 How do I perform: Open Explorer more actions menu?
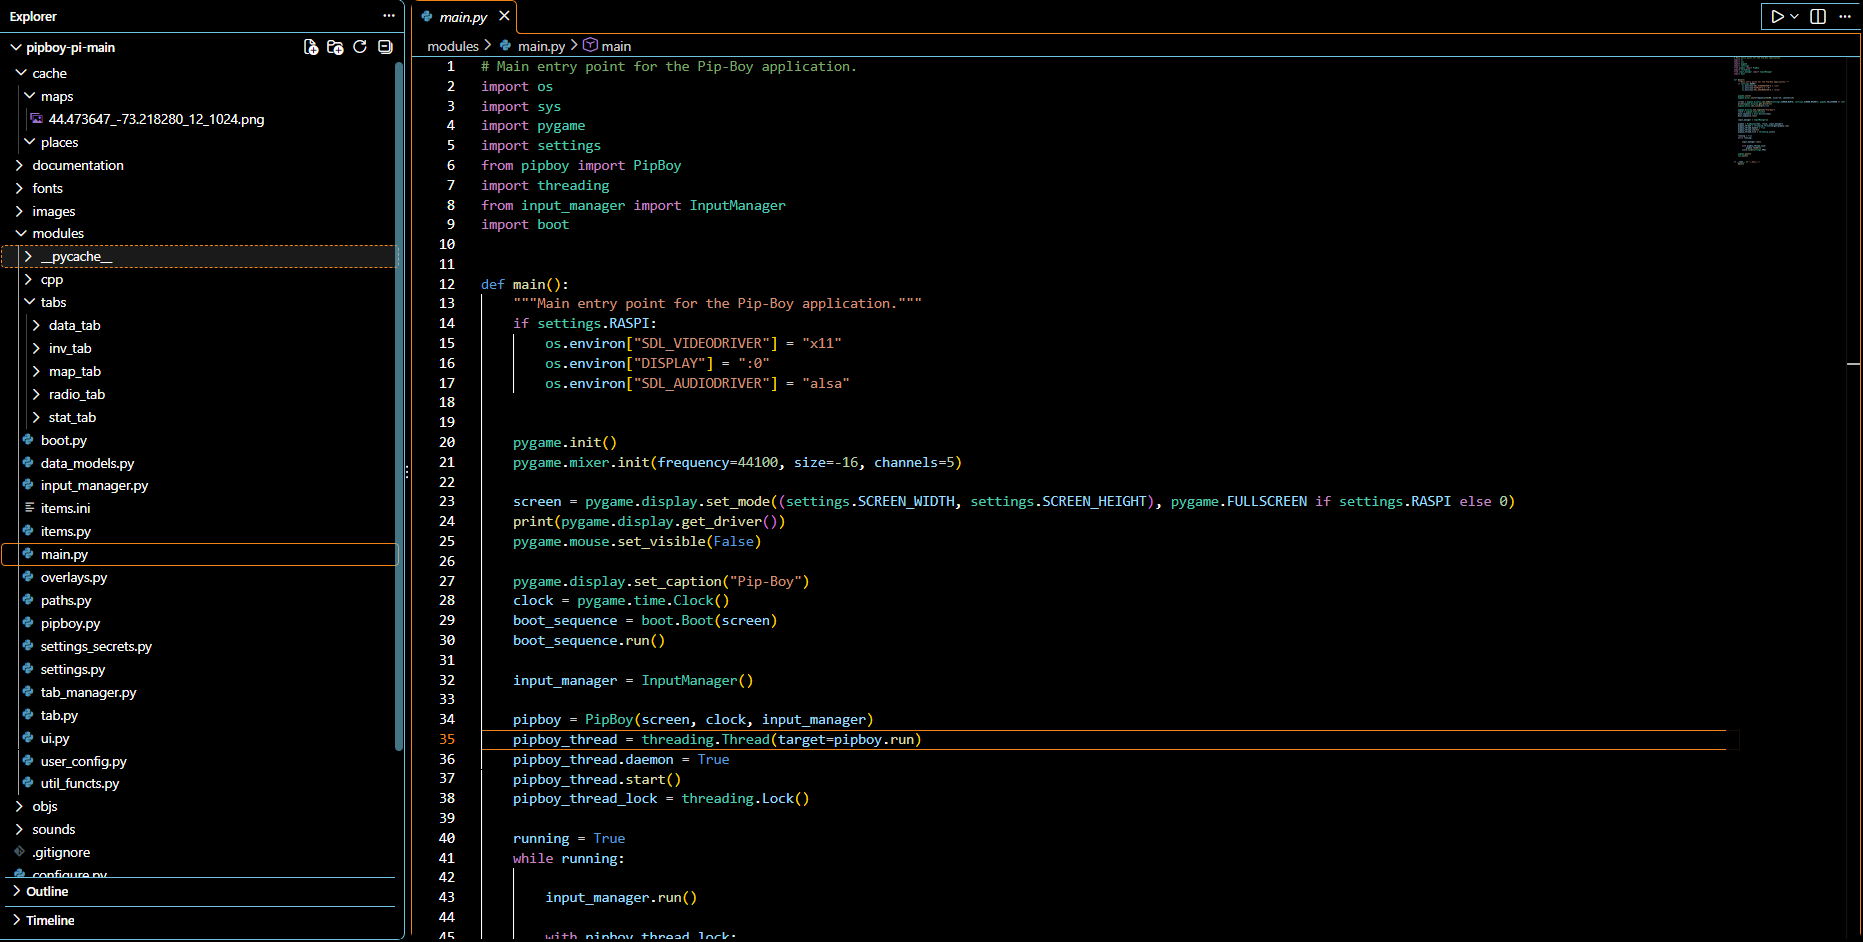click(x=388, y=16)
